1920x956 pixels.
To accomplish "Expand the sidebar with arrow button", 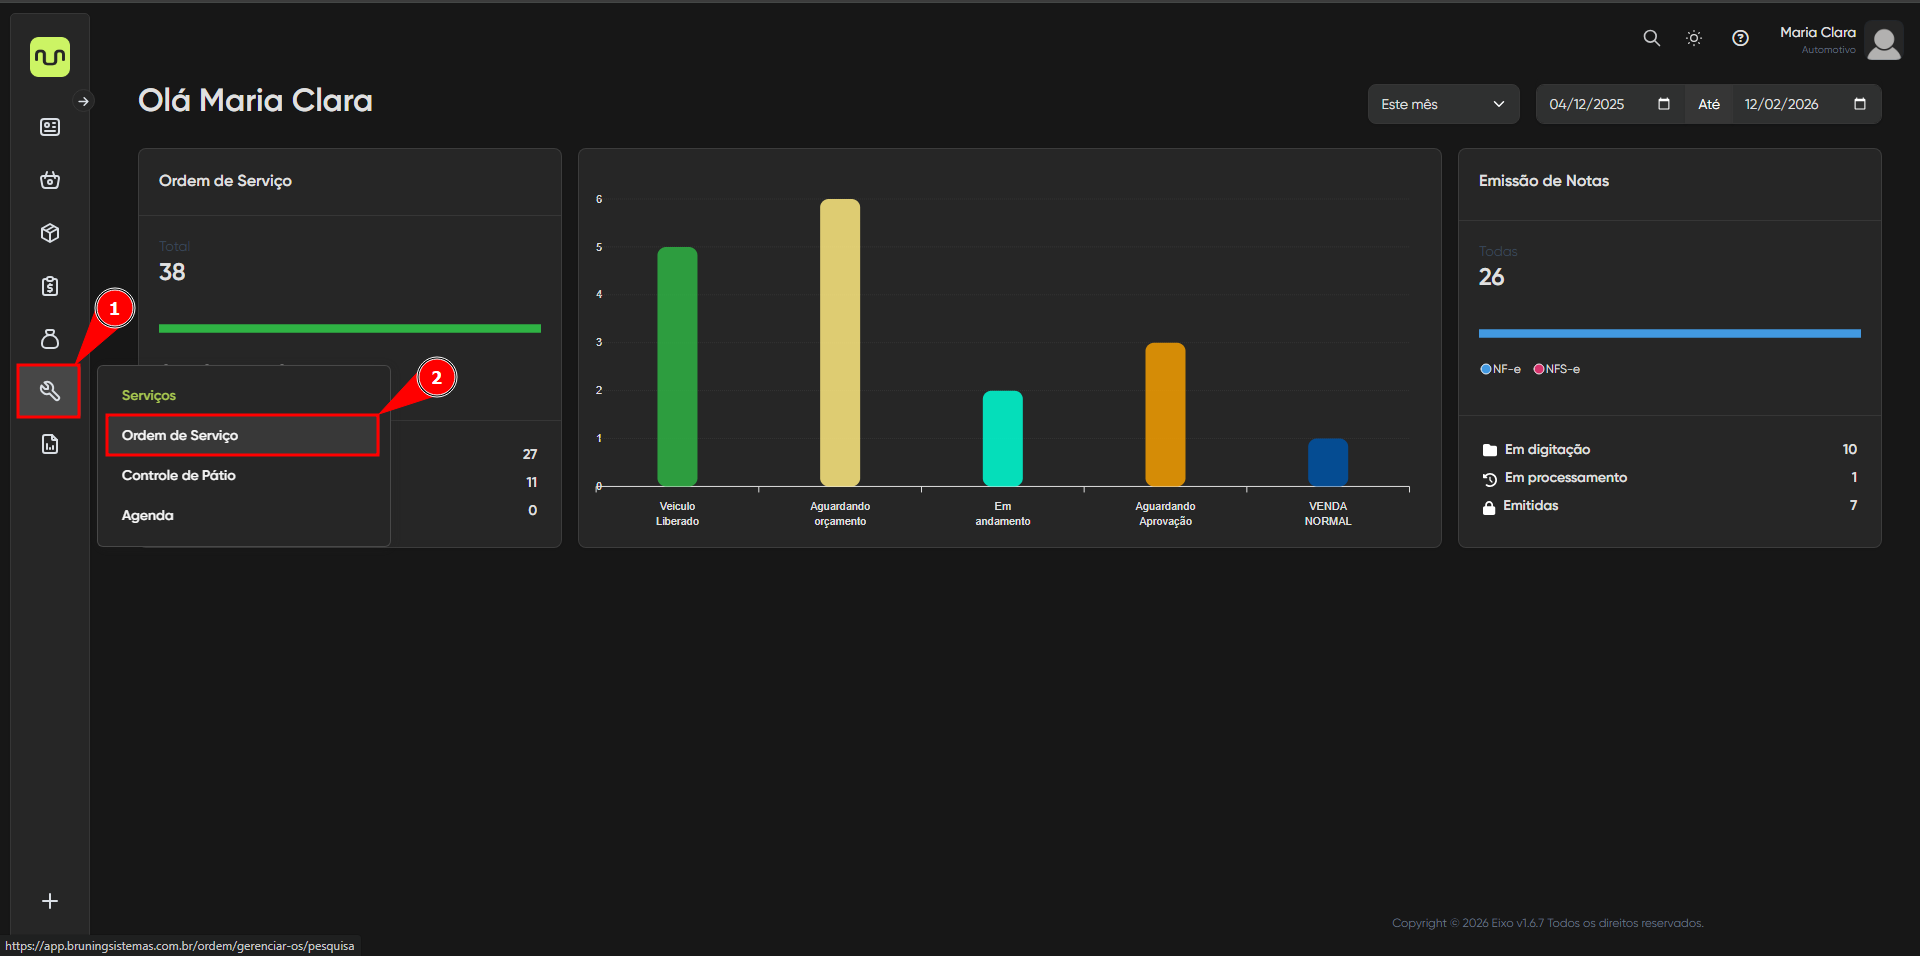I will (84, 101).
